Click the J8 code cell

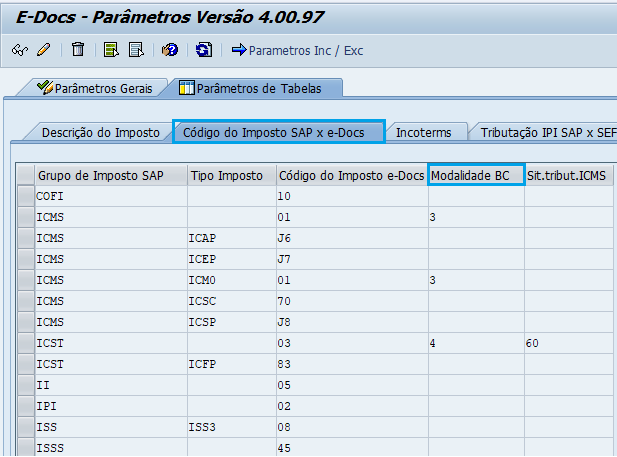tap(352, 322)
